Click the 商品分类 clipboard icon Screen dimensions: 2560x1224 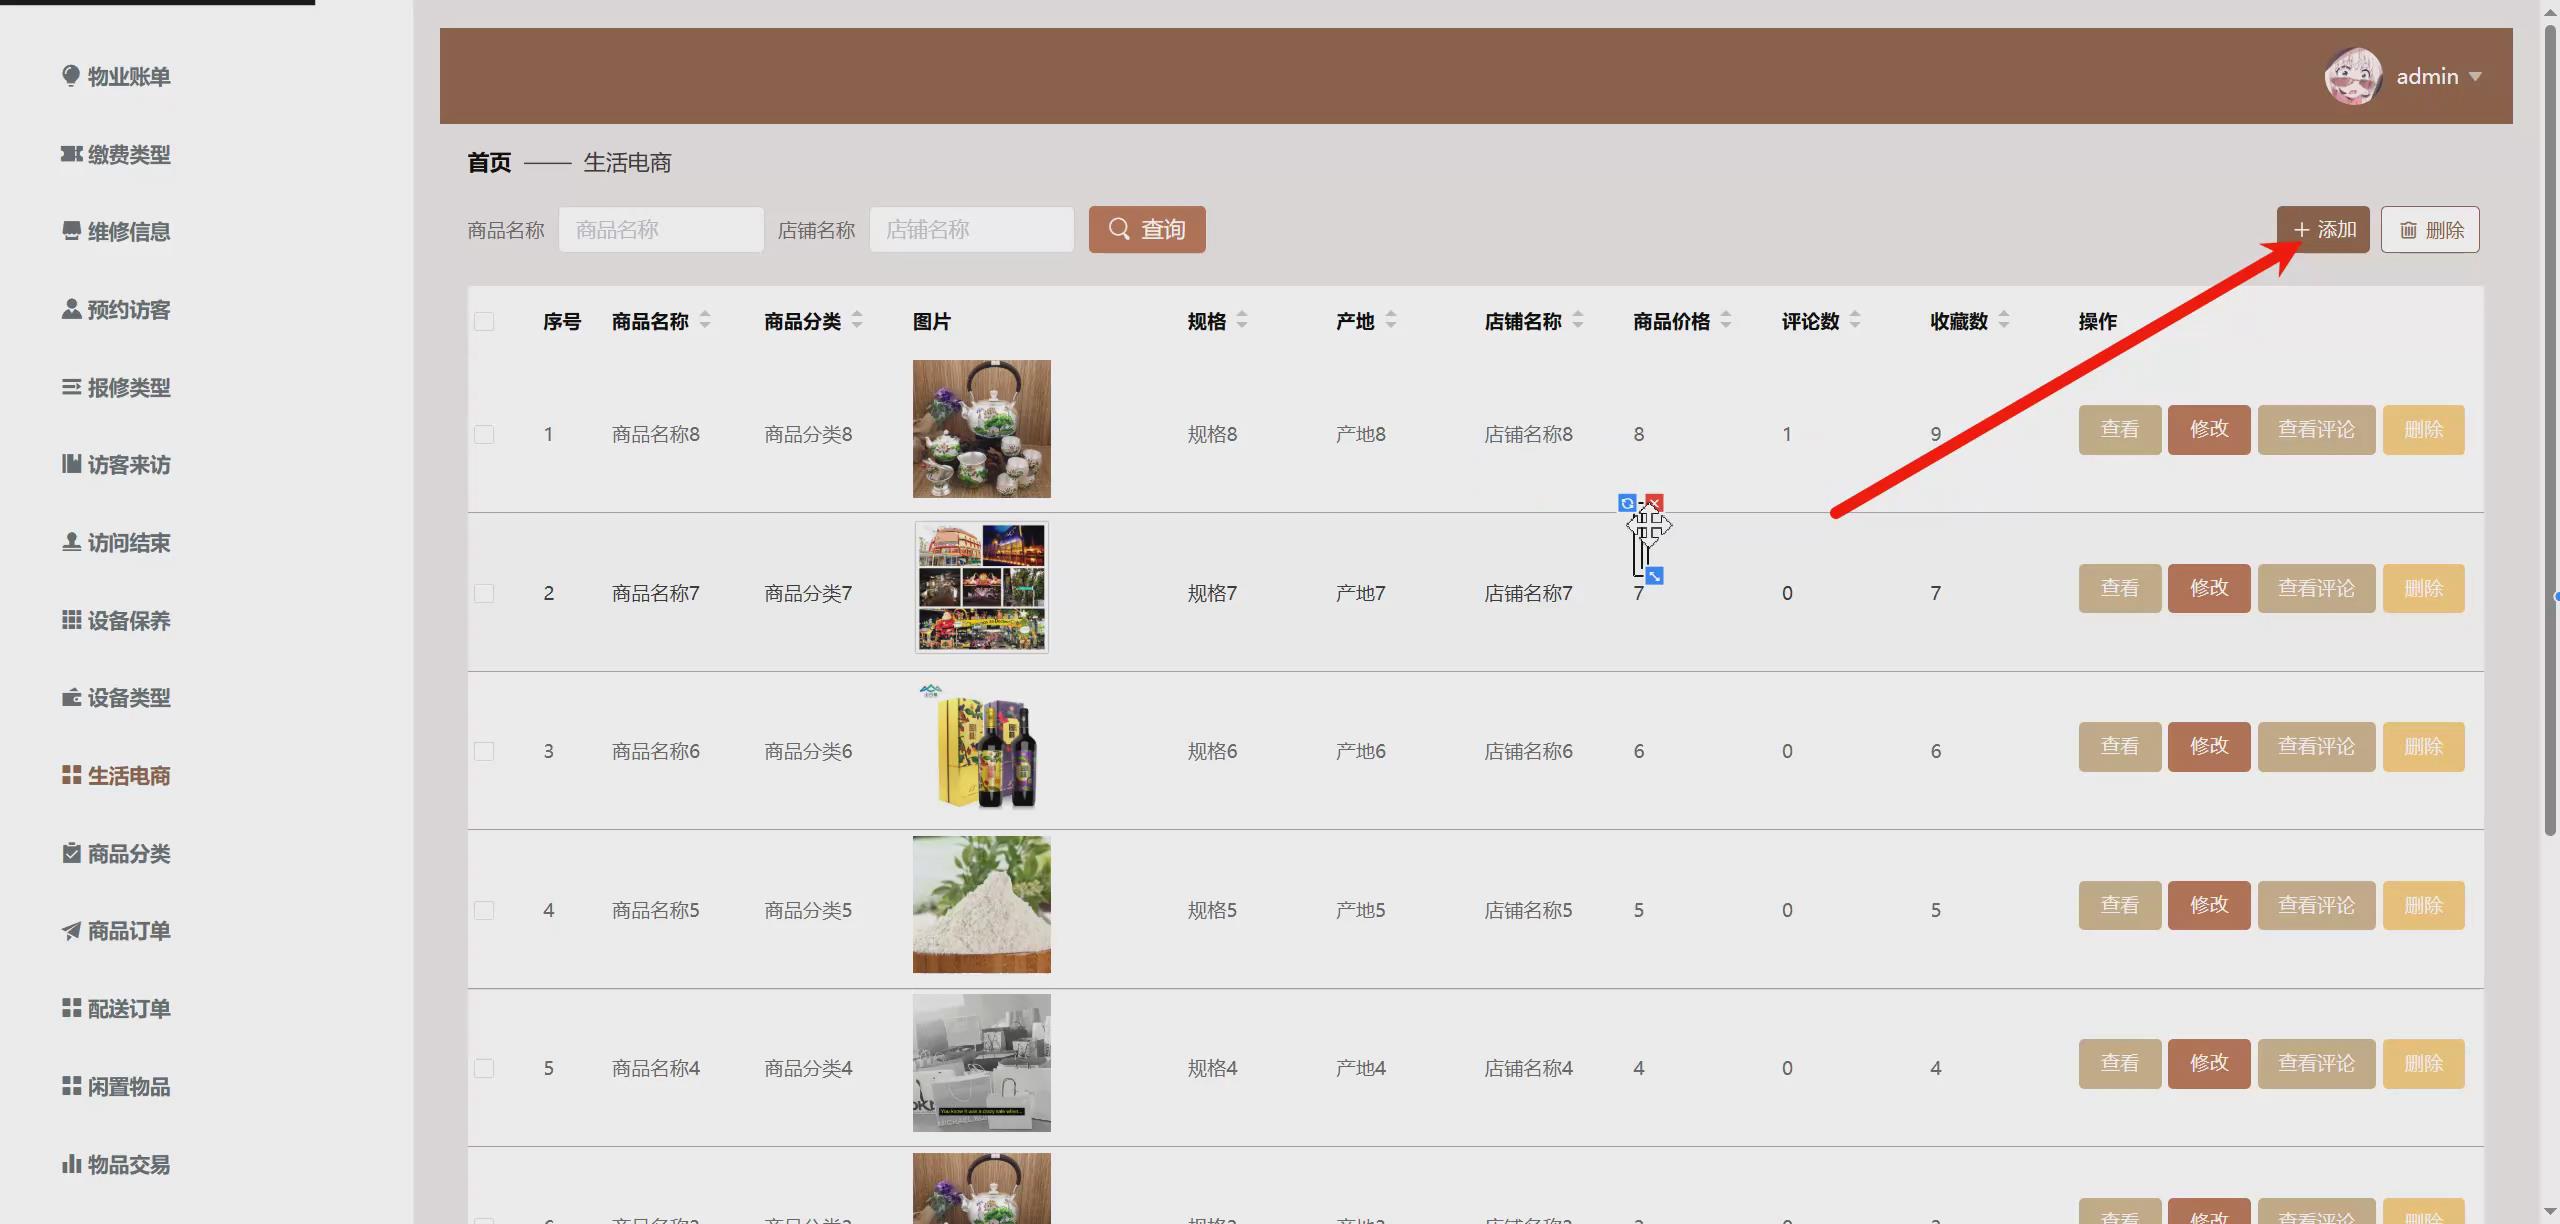(x=71, y=853)
